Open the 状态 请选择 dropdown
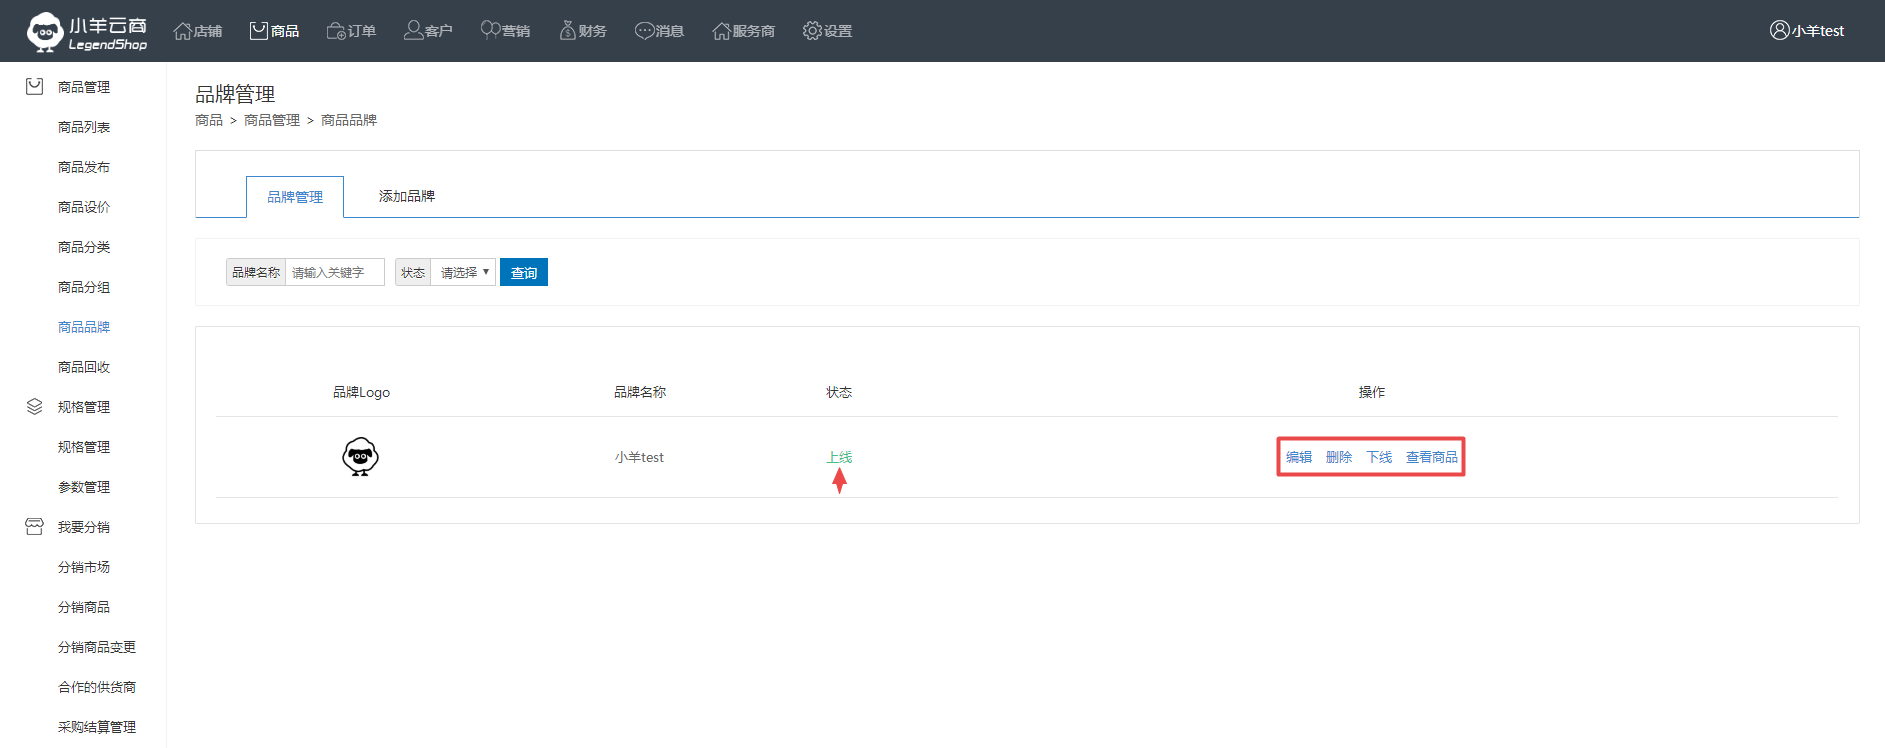The image size is (1885, 748). point(463,272)
